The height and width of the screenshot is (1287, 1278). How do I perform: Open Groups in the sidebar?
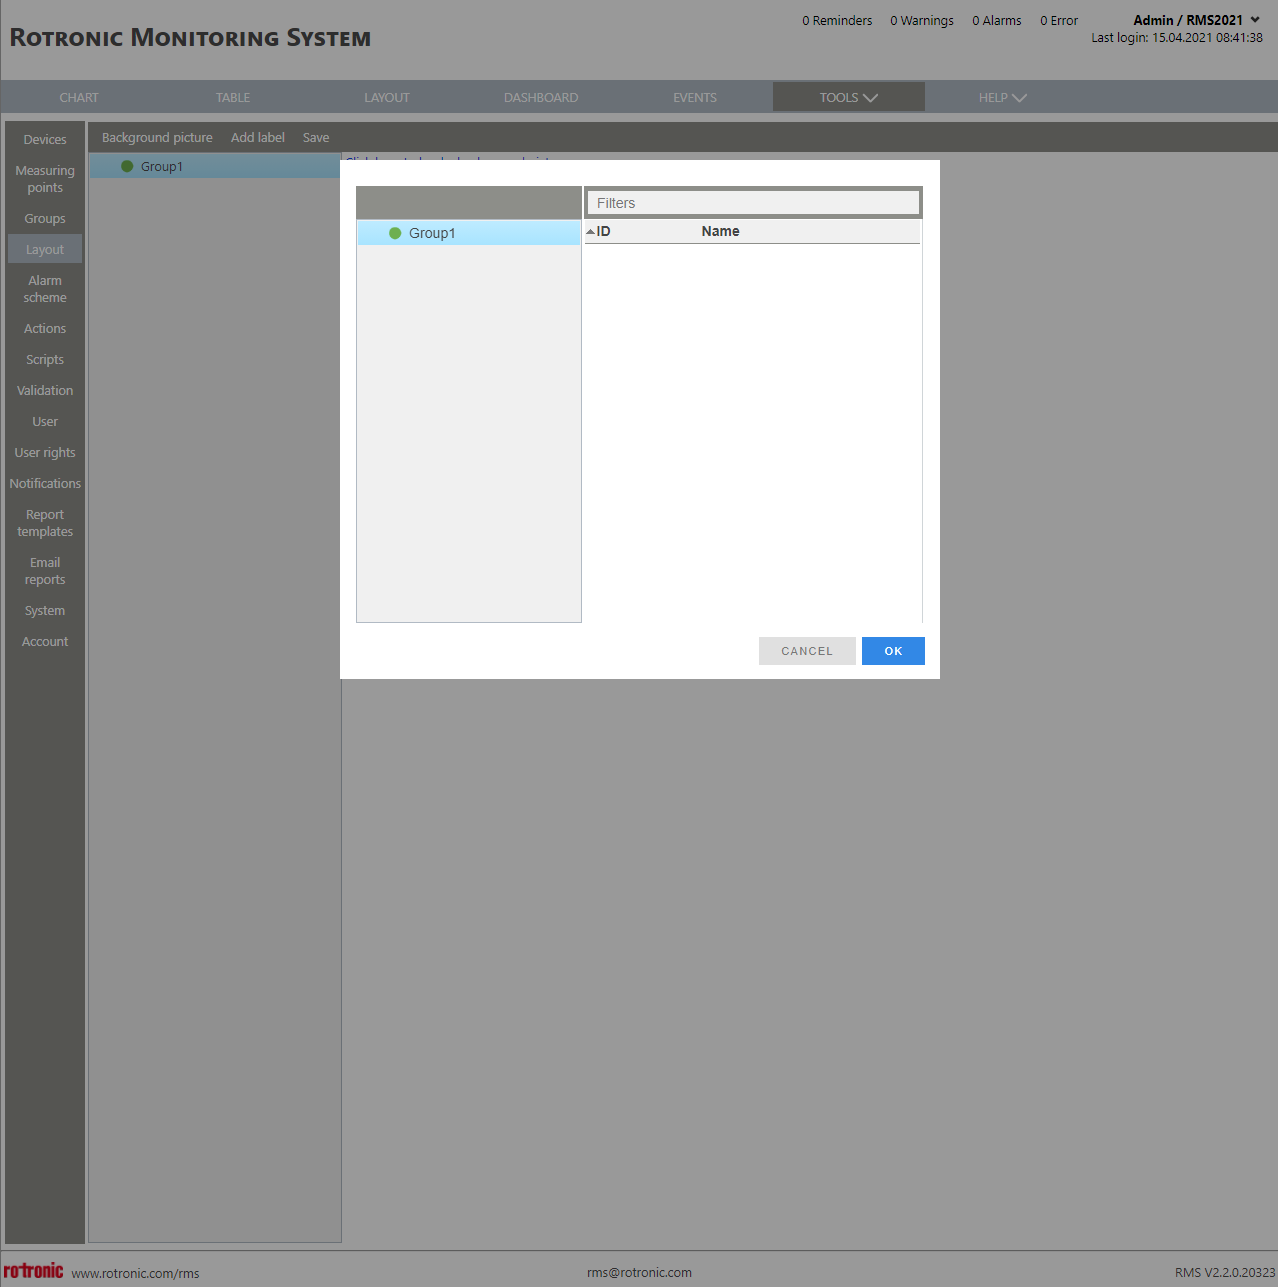tap(45, 218)
